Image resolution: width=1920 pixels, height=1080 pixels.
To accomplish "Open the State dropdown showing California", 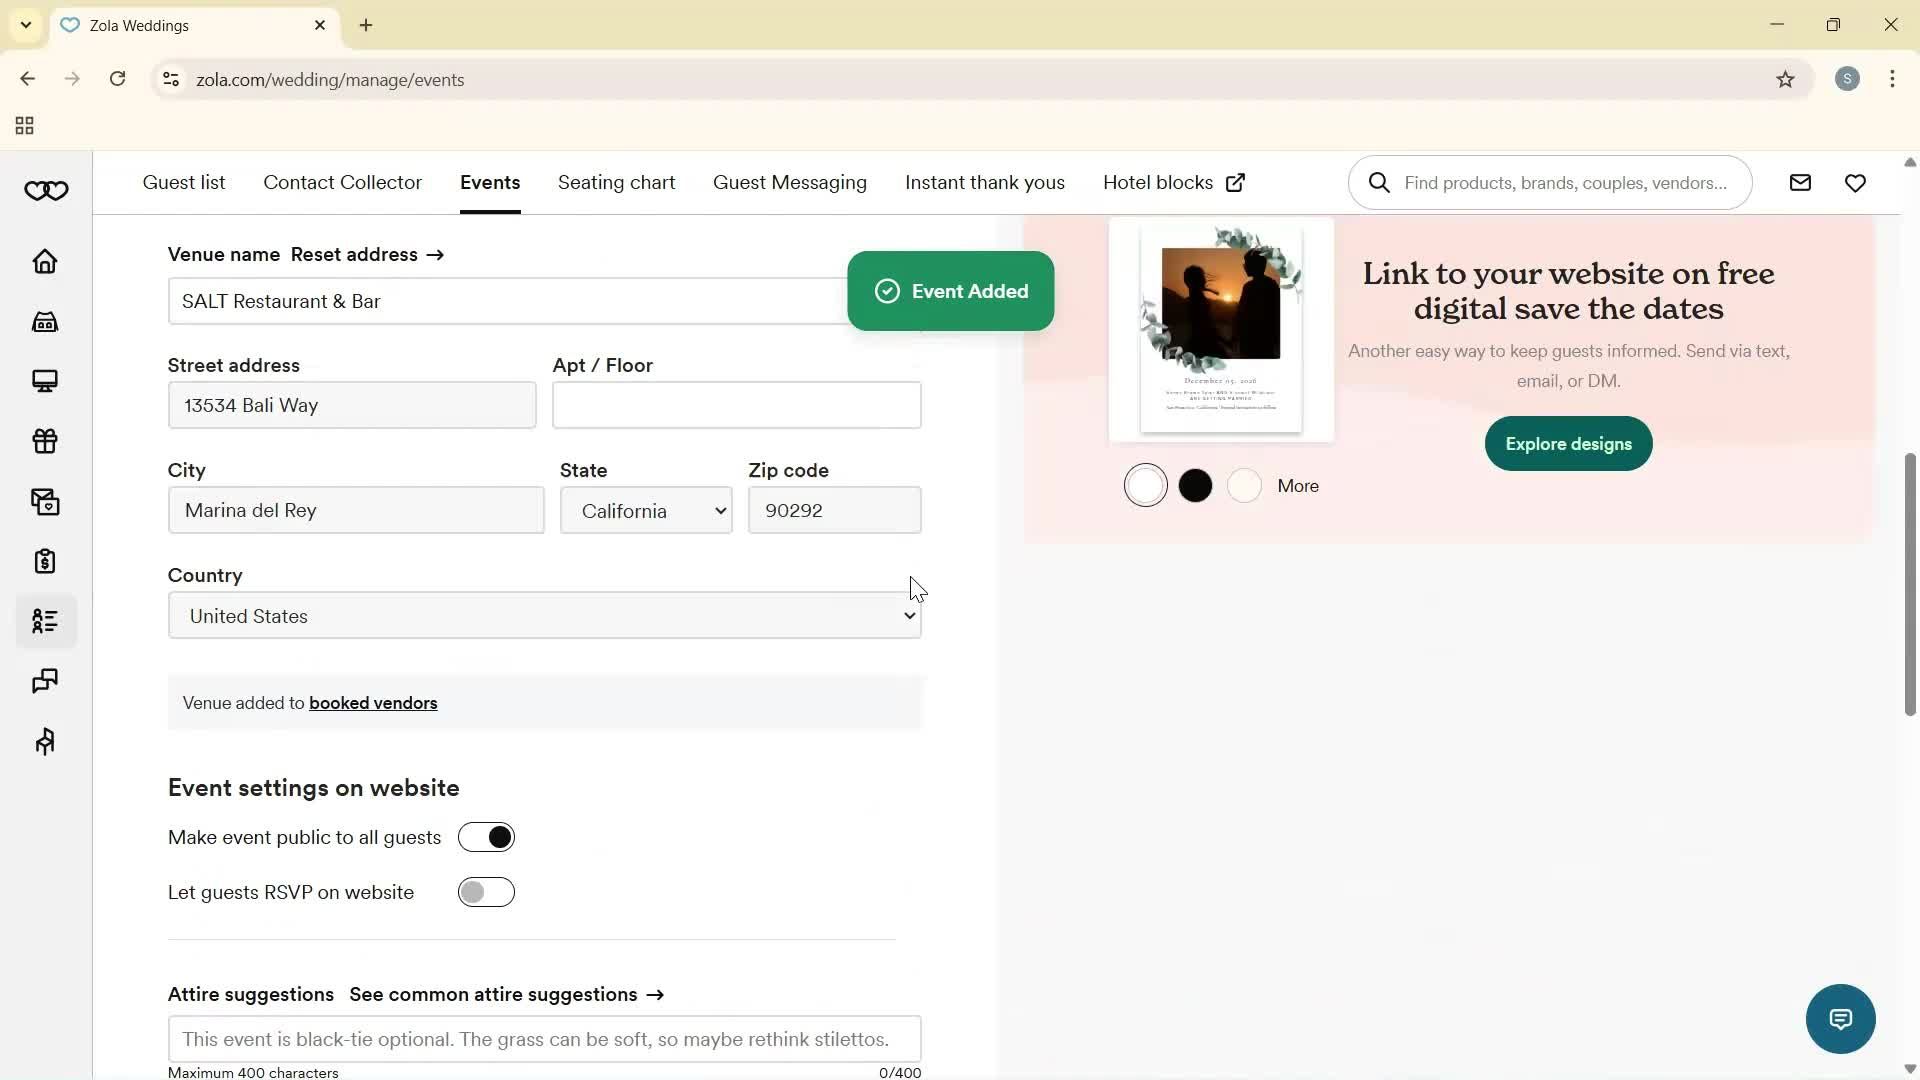I will 645,510.
